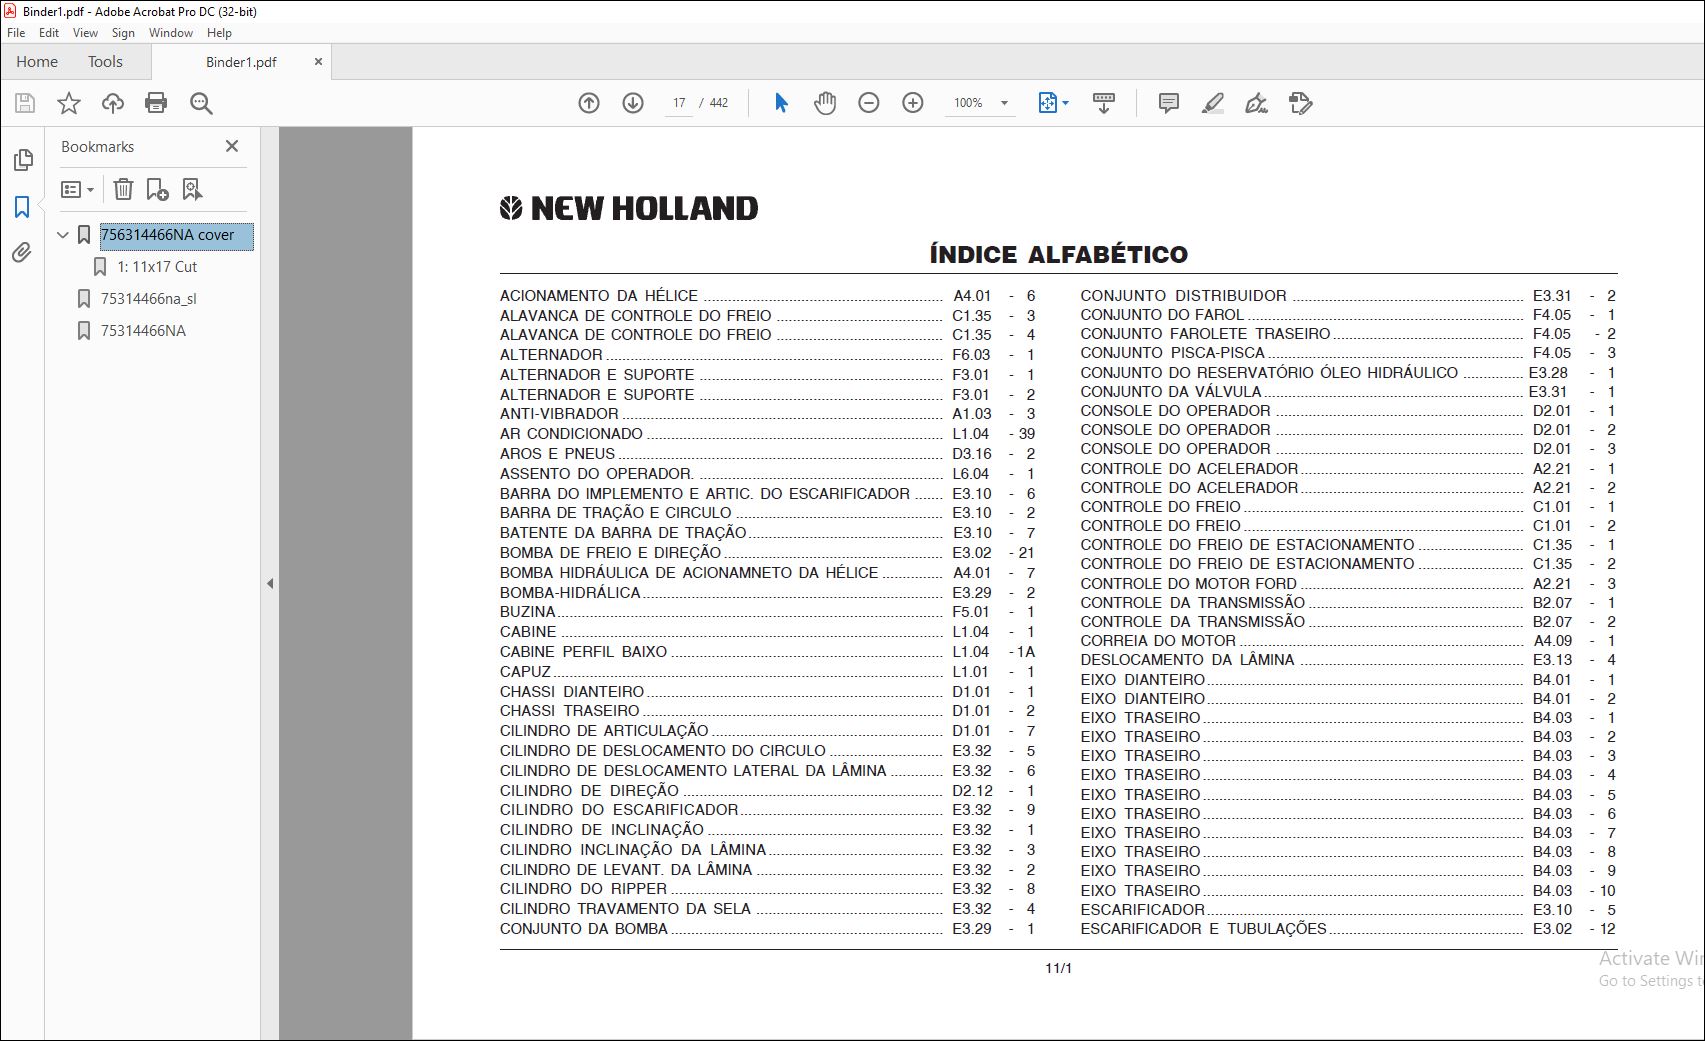The height and width of the screenshot is (1041, 1705).
Task: Open the Attachments paperclip panel
Action: (22, 253)
